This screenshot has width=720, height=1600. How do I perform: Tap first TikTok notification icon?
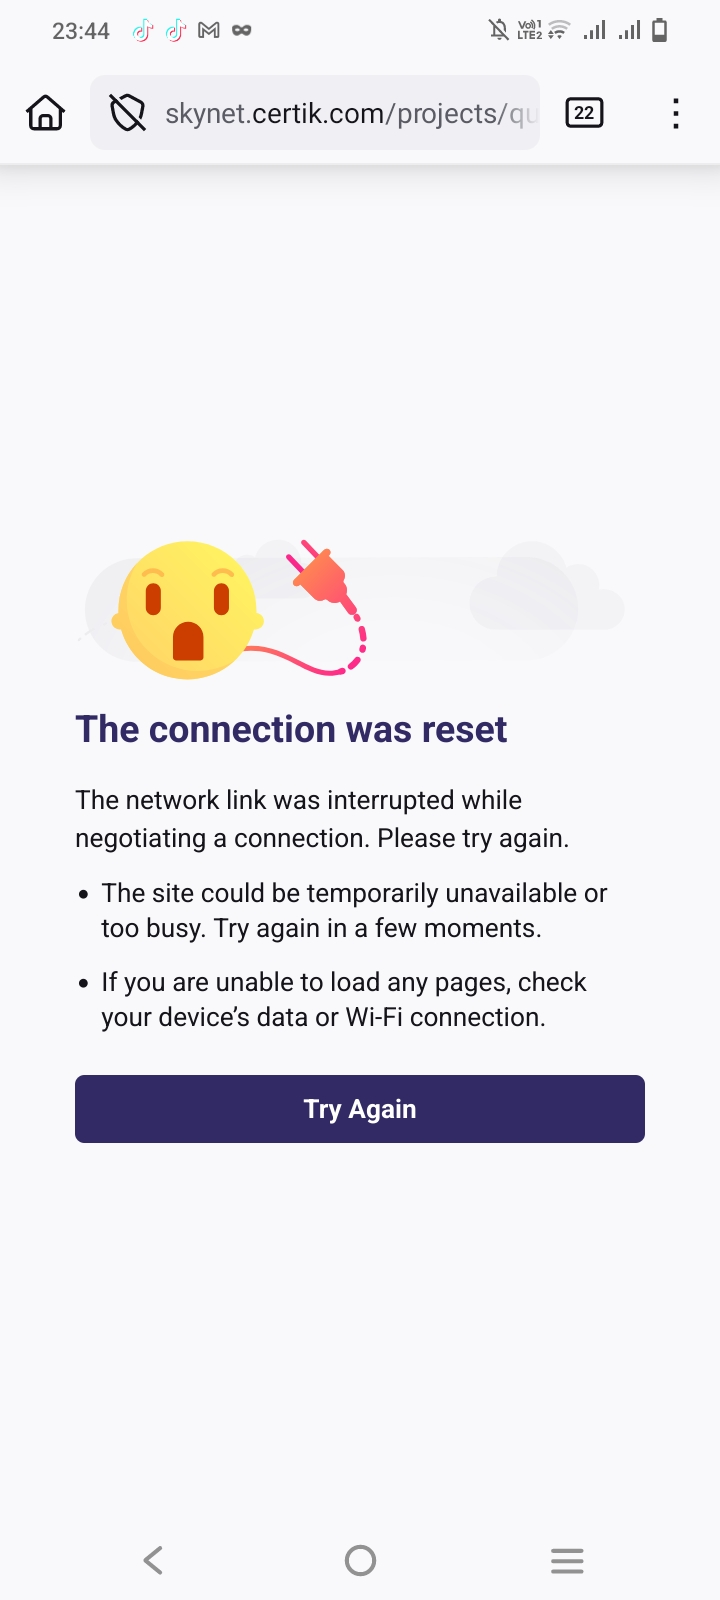tap(142, 31)
